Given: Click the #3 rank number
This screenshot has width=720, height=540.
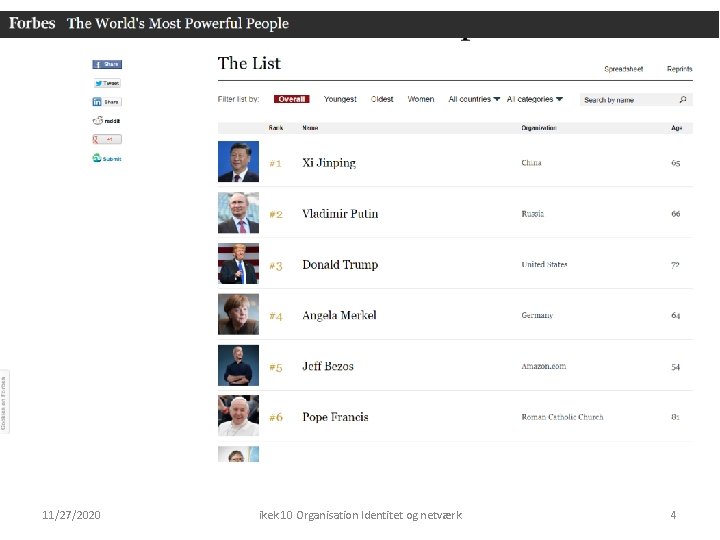Looking at the screenshot, I should point(276,266).
